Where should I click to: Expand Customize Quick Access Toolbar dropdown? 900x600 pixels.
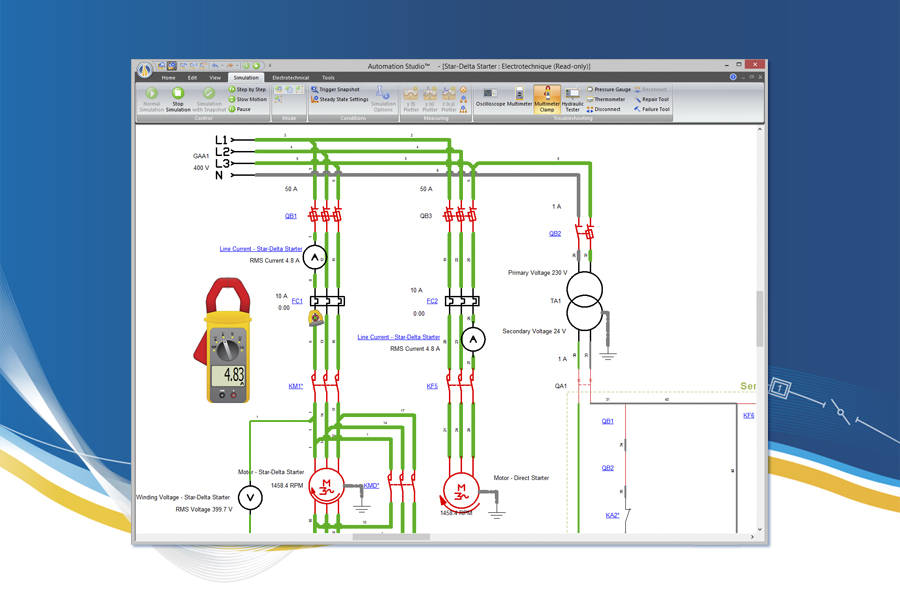point(270,66)
